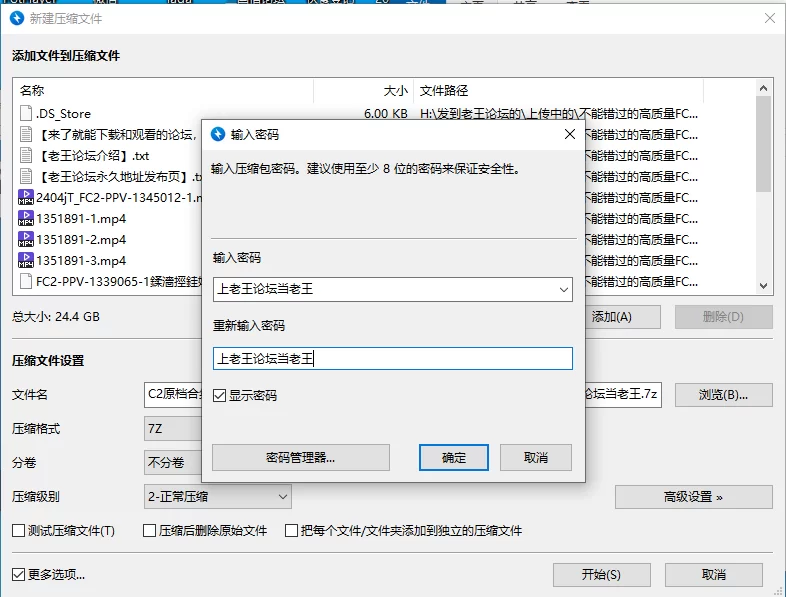Viewport: 786px width, 597px height.
Task: Click the file list scrollbar down arrow
Action: [763, 286]
